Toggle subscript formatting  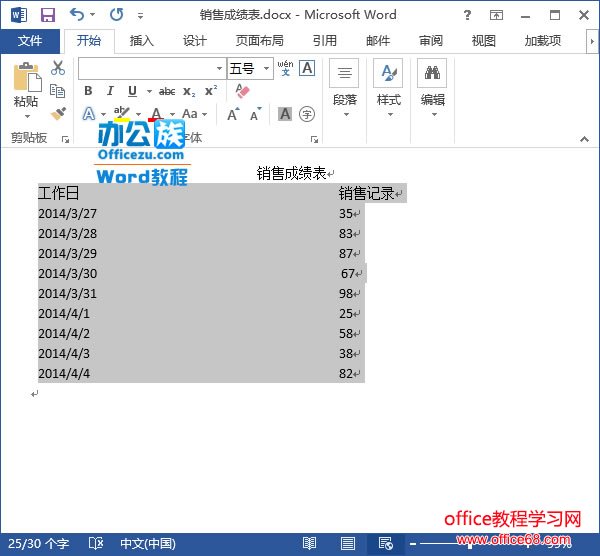pyautogui.click(x=189, y=91)
